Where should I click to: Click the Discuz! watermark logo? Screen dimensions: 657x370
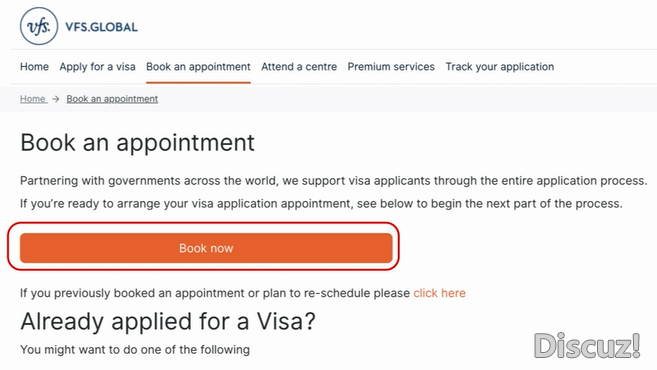point(587,346)
